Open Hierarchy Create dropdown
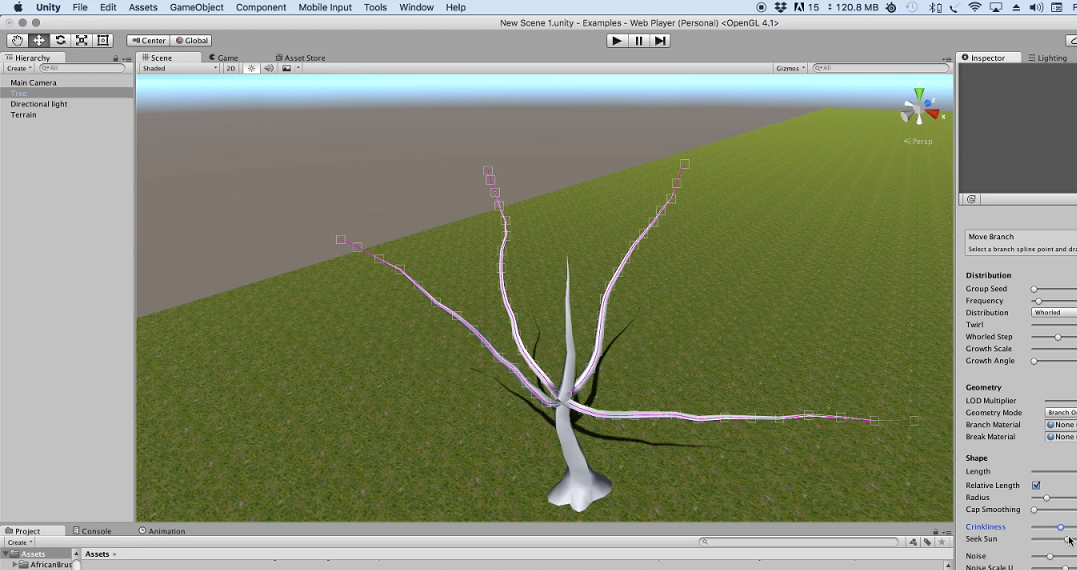The image size is (1077, 570). (19, 68)
